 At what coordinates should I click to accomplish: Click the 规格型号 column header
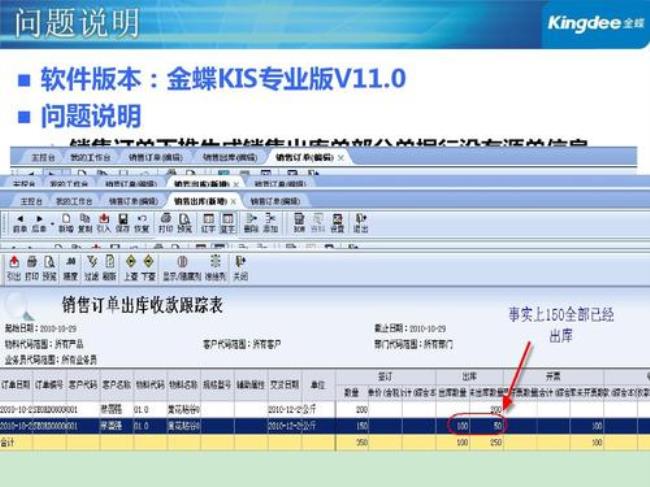(217, 385)
